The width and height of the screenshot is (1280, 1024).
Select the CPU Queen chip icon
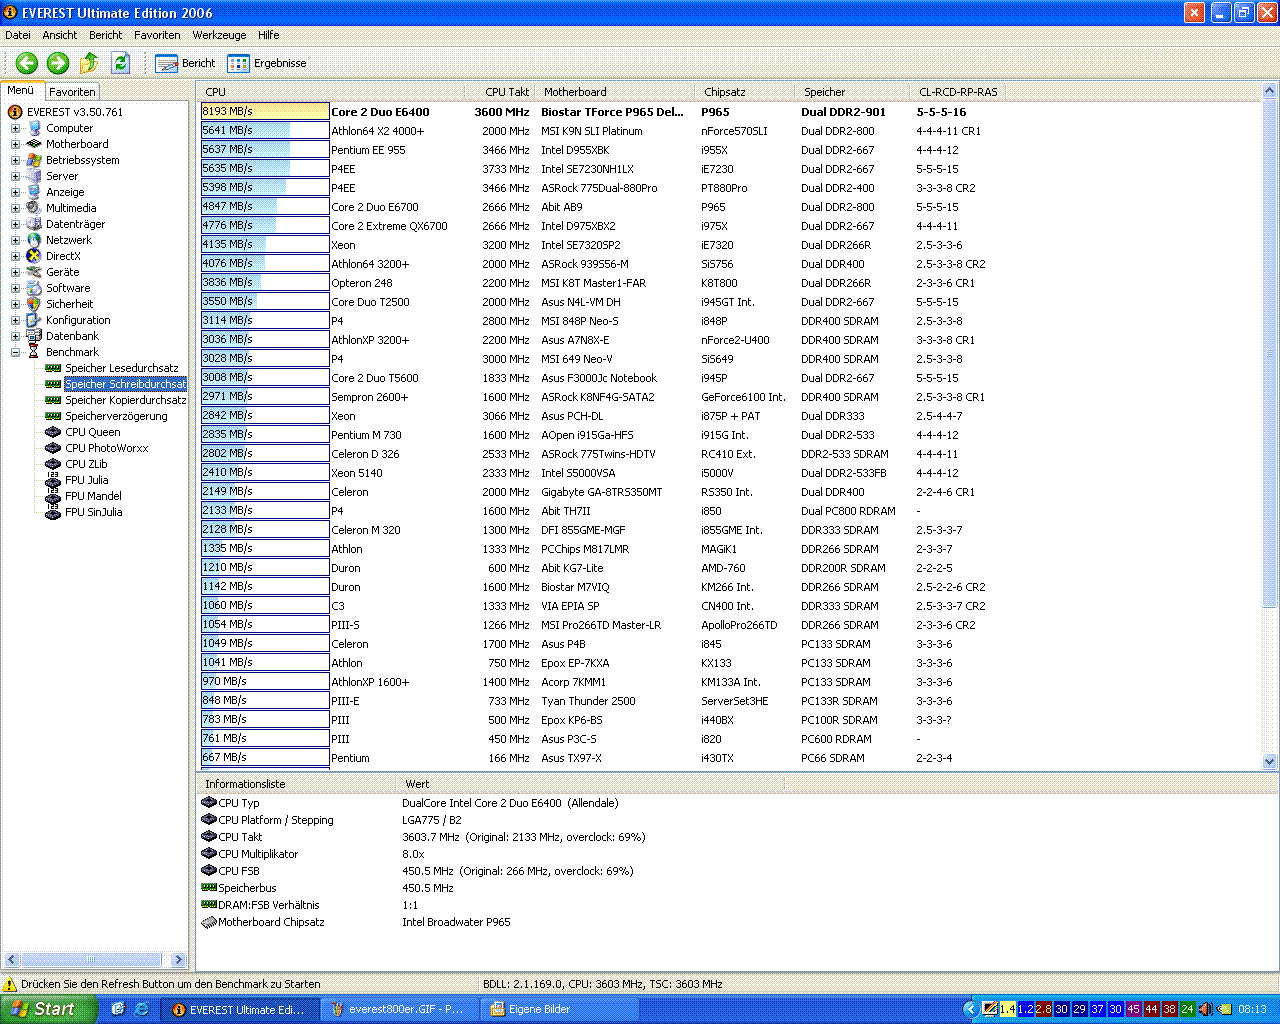[x=53, y=432]
